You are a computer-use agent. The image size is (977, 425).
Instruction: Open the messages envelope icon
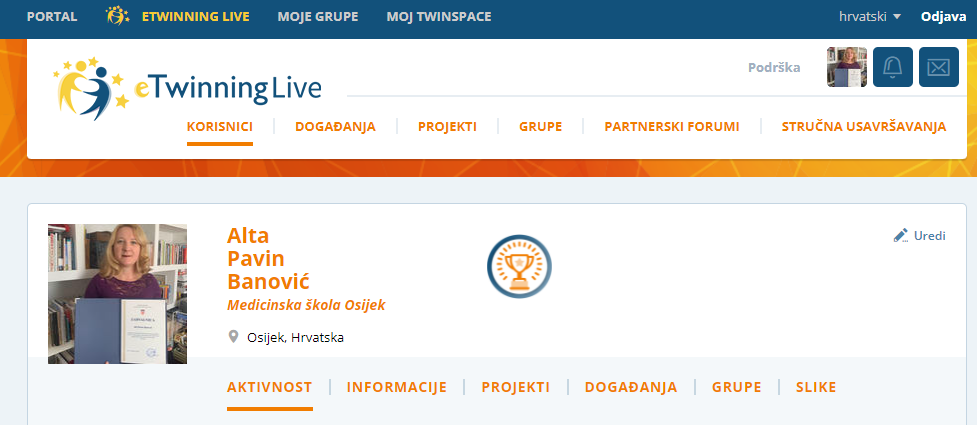[938, 67]
